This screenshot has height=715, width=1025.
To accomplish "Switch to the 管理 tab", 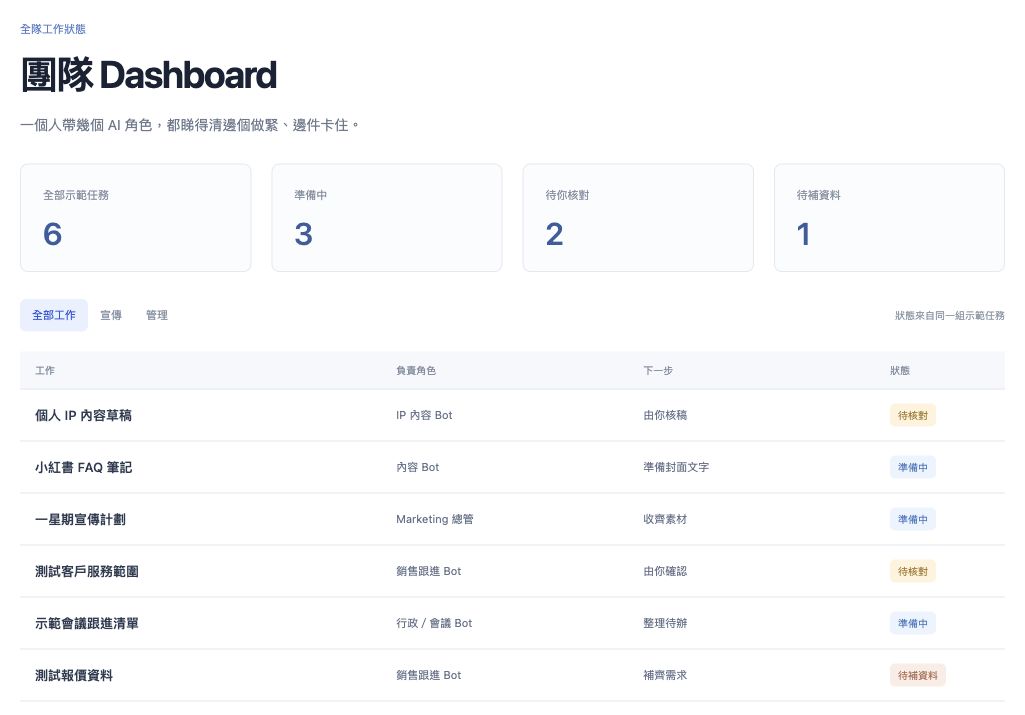I will (x=156, y=315).
